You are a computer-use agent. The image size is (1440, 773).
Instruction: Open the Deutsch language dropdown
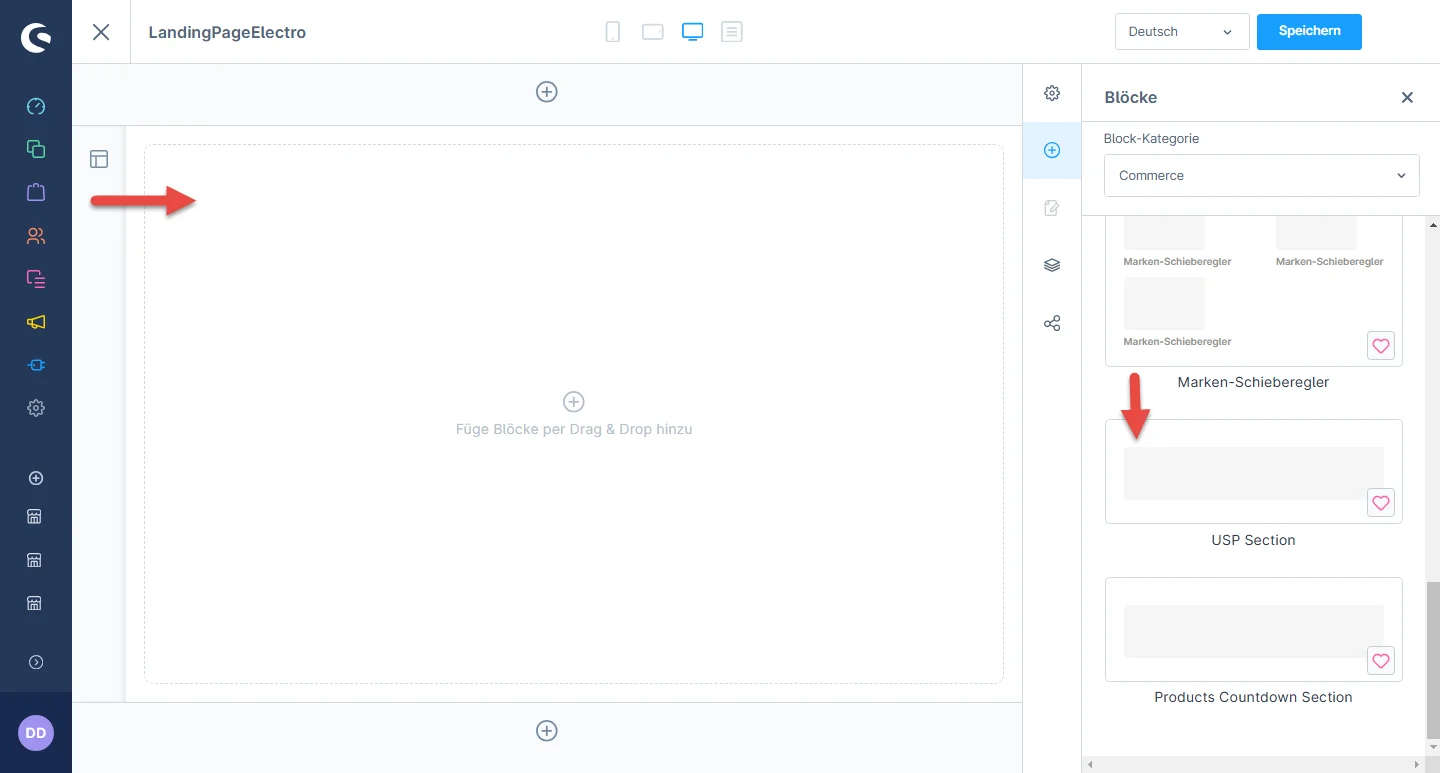point(1181,32)
